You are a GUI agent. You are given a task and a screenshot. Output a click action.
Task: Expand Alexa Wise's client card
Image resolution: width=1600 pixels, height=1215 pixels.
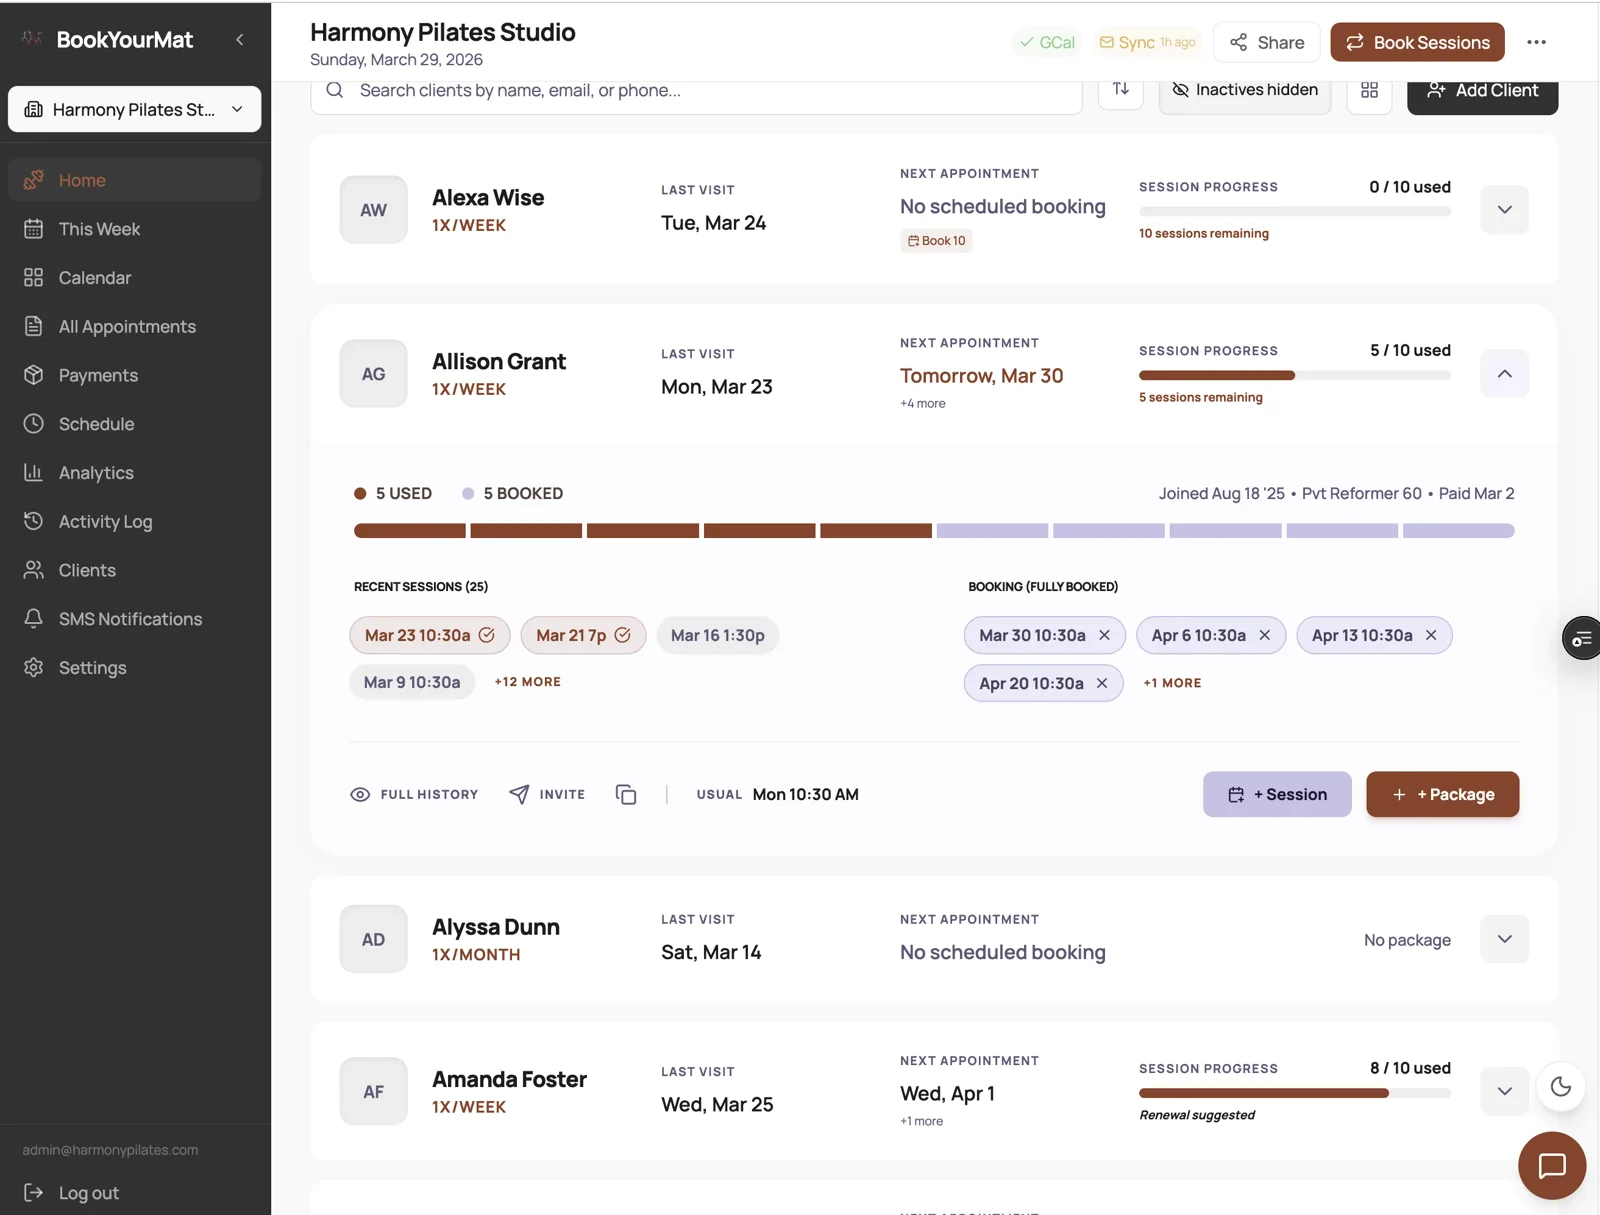coord(1505,210)
